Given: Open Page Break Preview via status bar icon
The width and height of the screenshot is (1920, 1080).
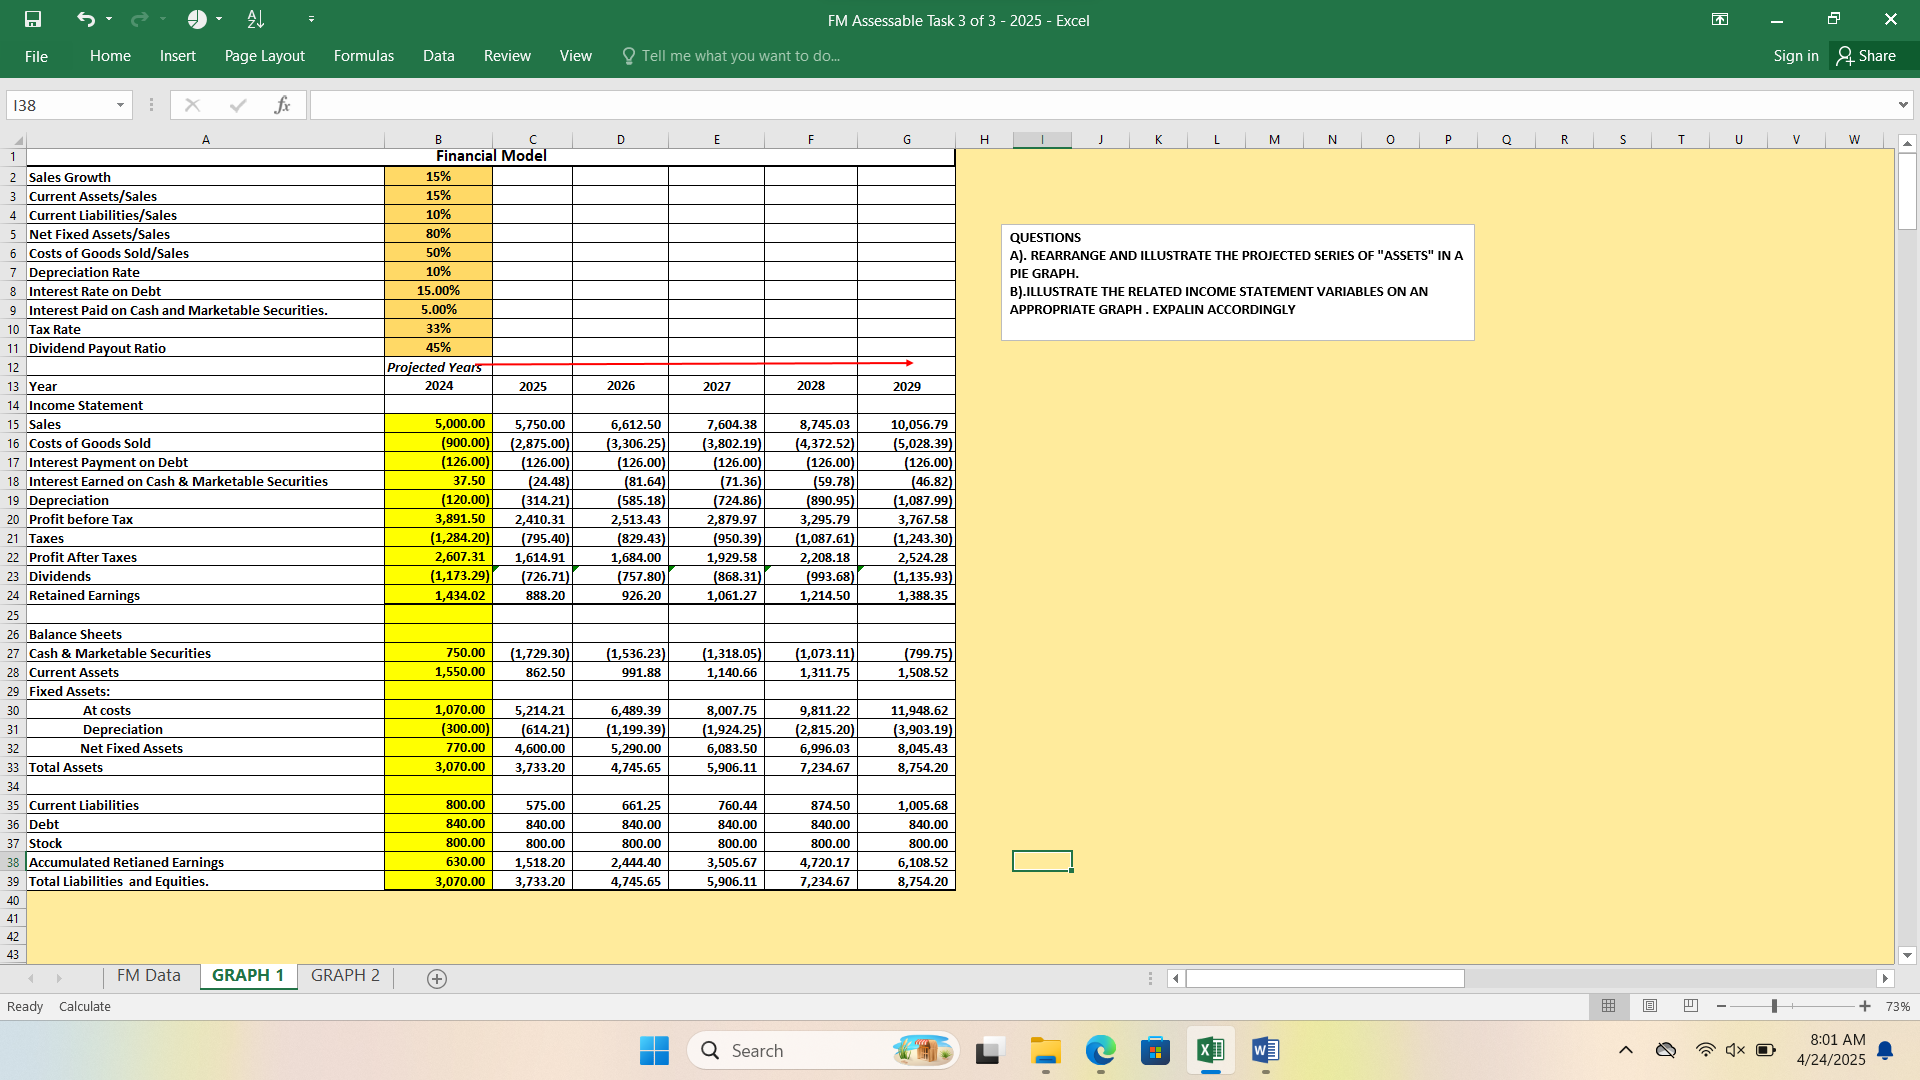Looking at the screenshot, I should (x=1690, y=1006).
